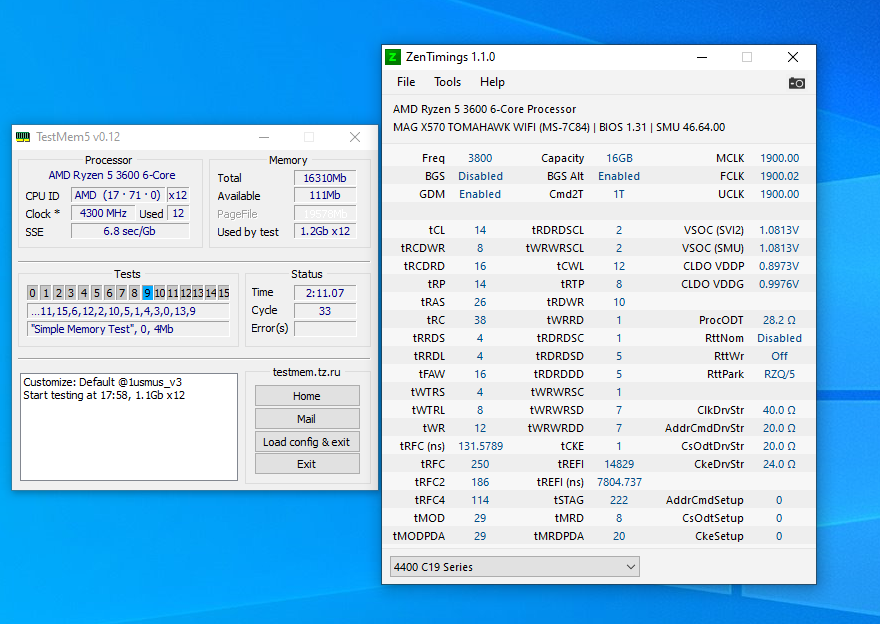Click the test log text area

[x=129, y=427]
